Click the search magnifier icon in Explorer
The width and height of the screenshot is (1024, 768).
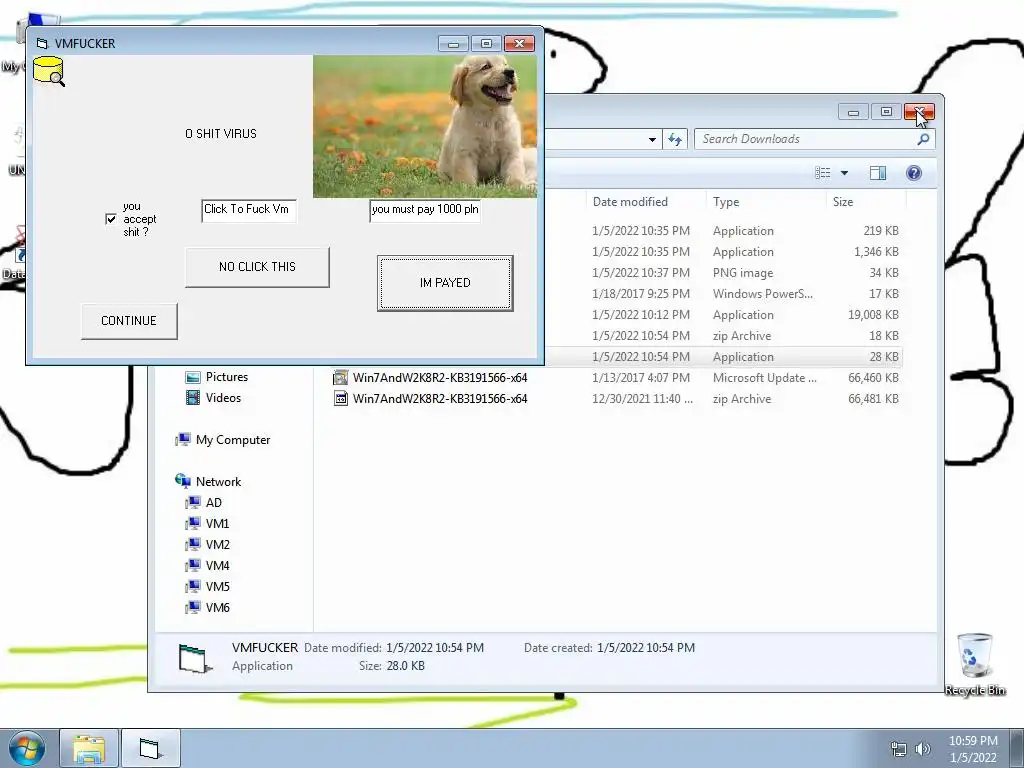[x=923, y=139]
